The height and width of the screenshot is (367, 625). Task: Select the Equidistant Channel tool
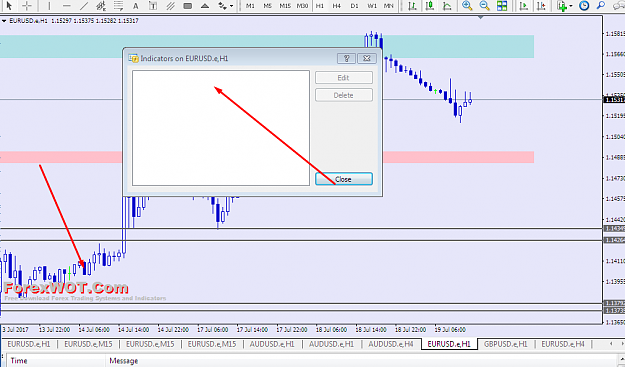tap(101, 6)
